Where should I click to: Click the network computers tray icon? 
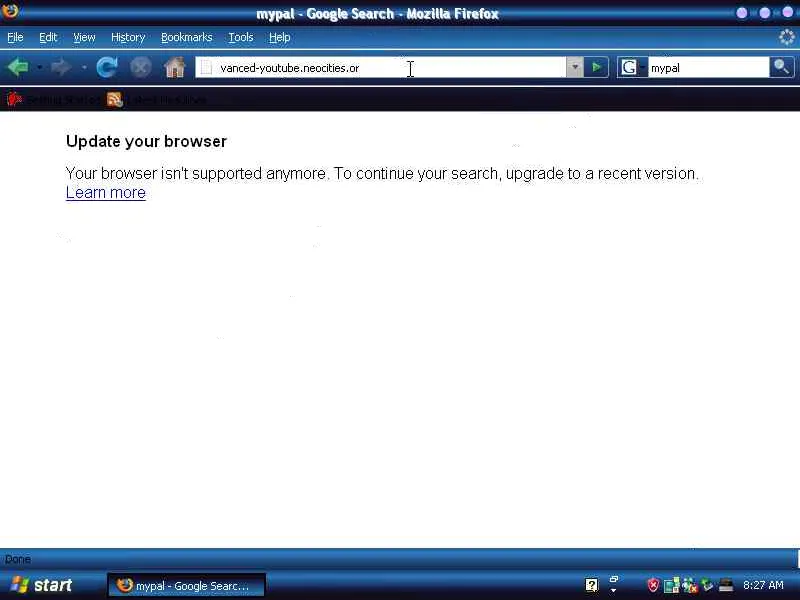pyautogui.click(x=671, y=585)
